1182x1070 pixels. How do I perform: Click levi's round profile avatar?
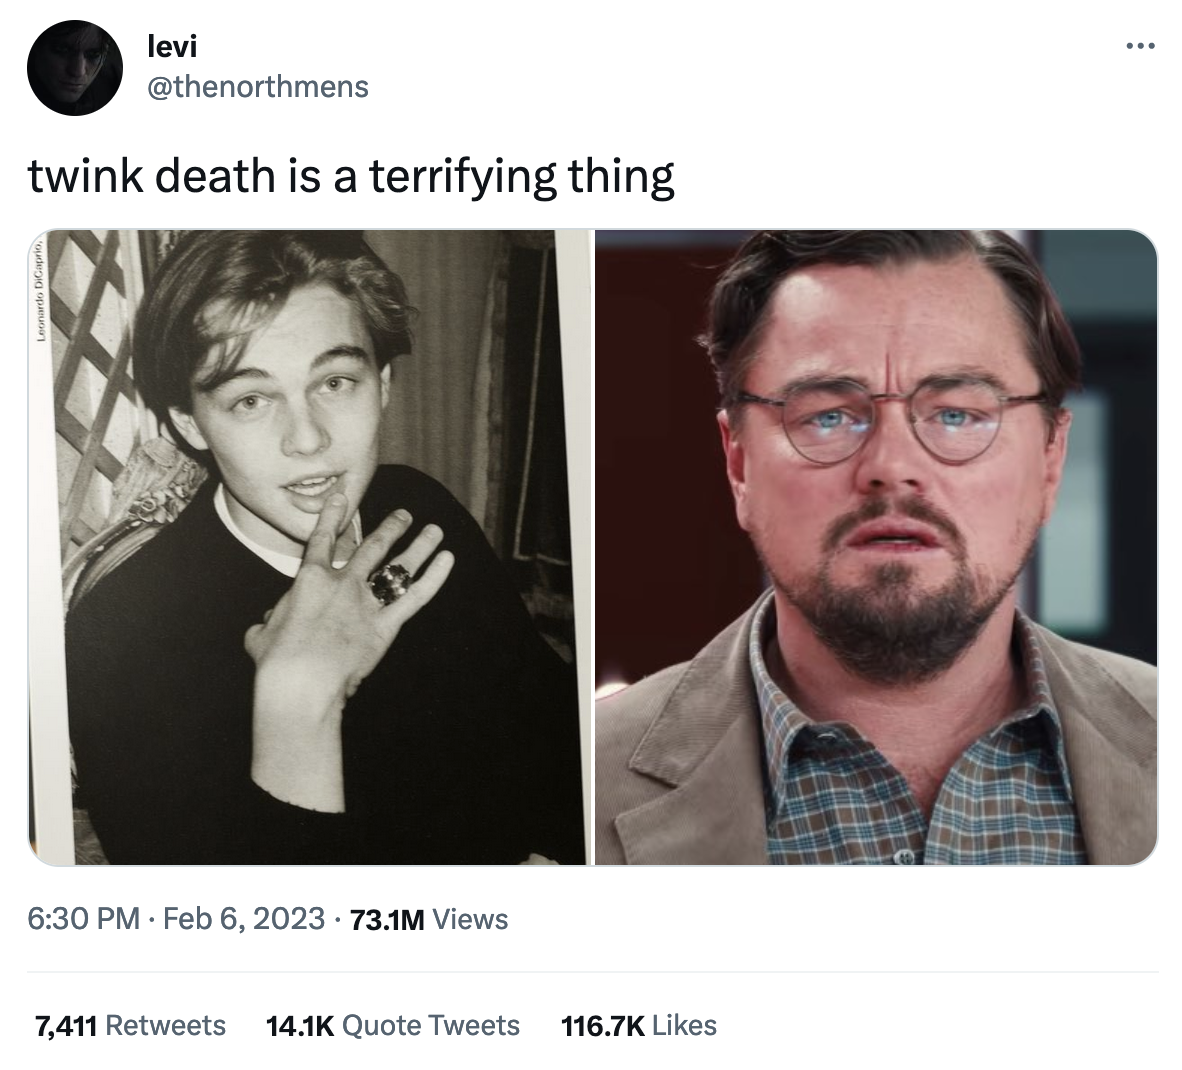pyautogui.click(x=75, y=68)
